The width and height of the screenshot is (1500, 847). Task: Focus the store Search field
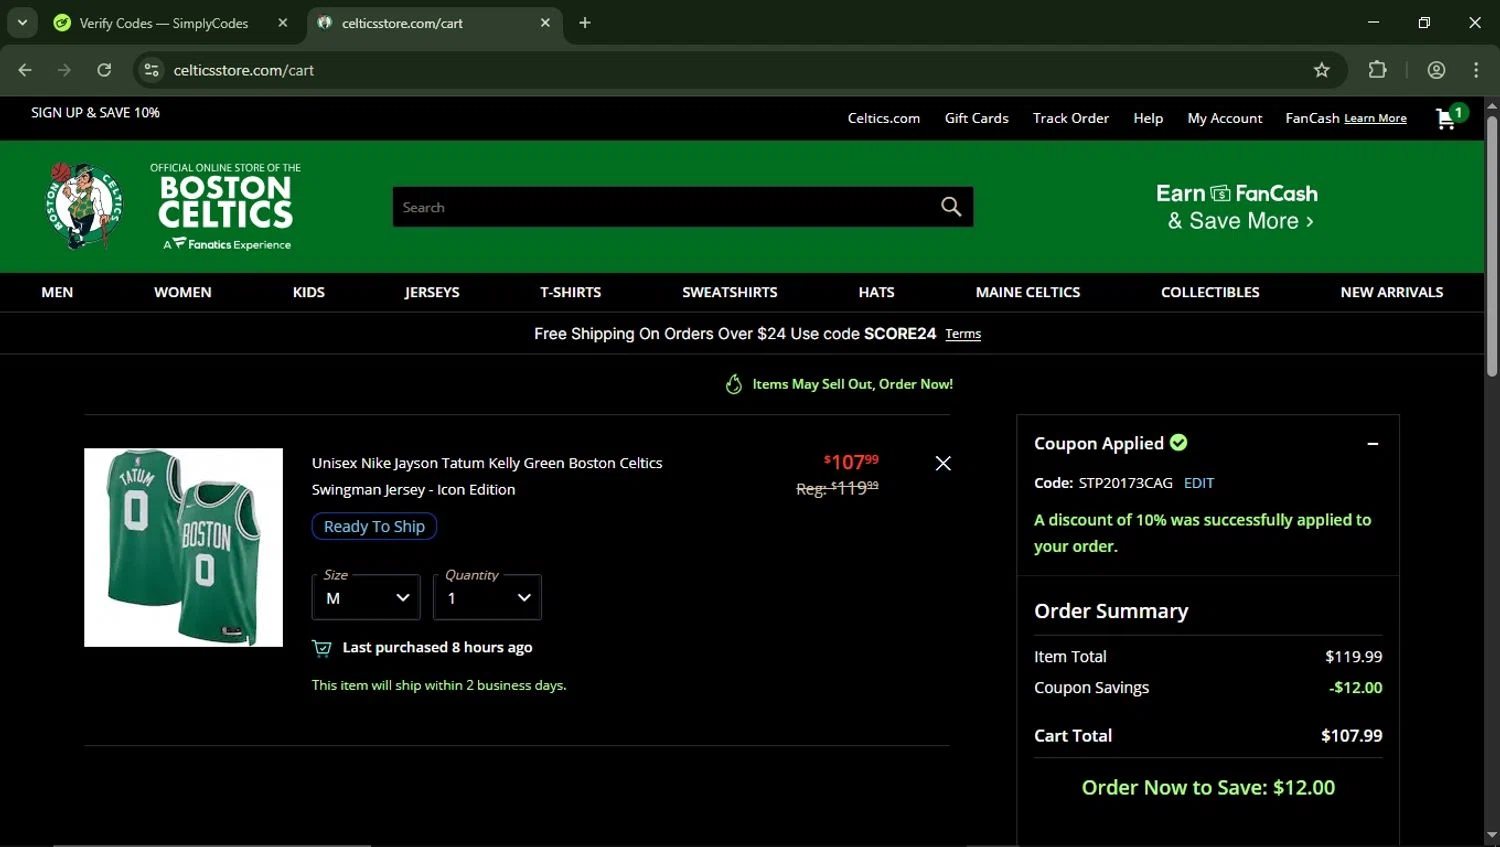point(665,207)
